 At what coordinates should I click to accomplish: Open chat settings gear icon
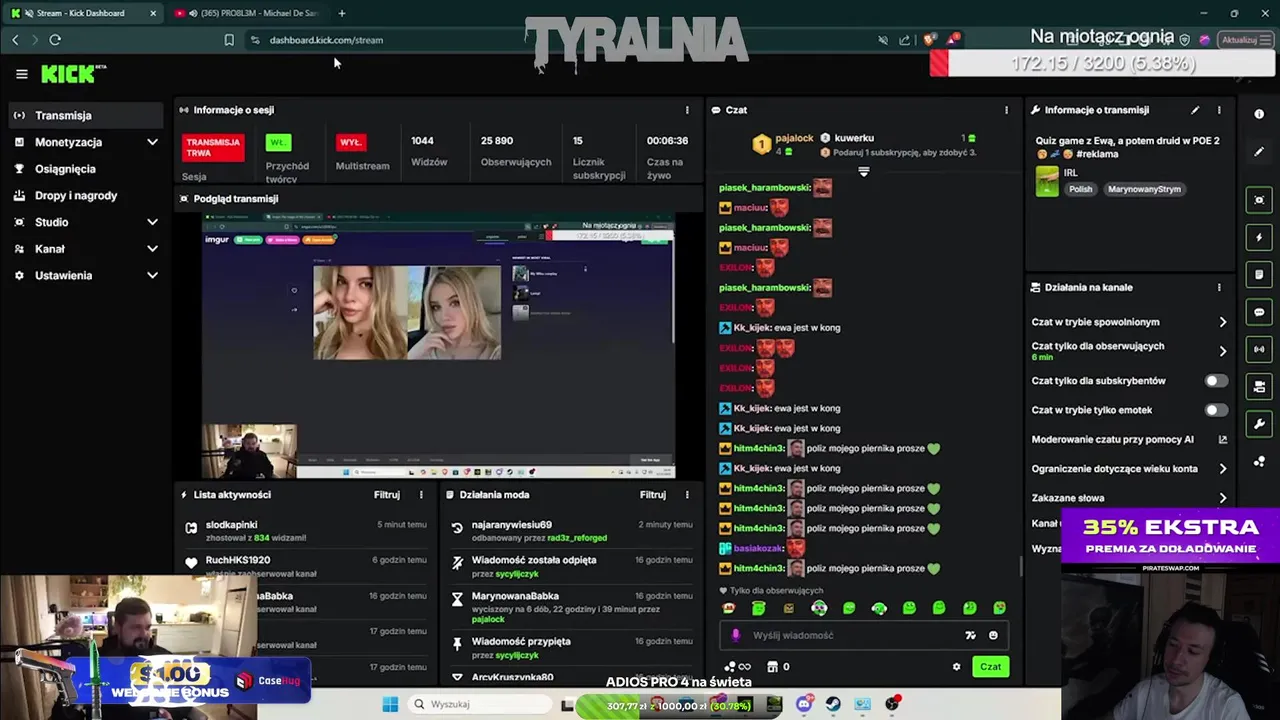click(956, 667)
